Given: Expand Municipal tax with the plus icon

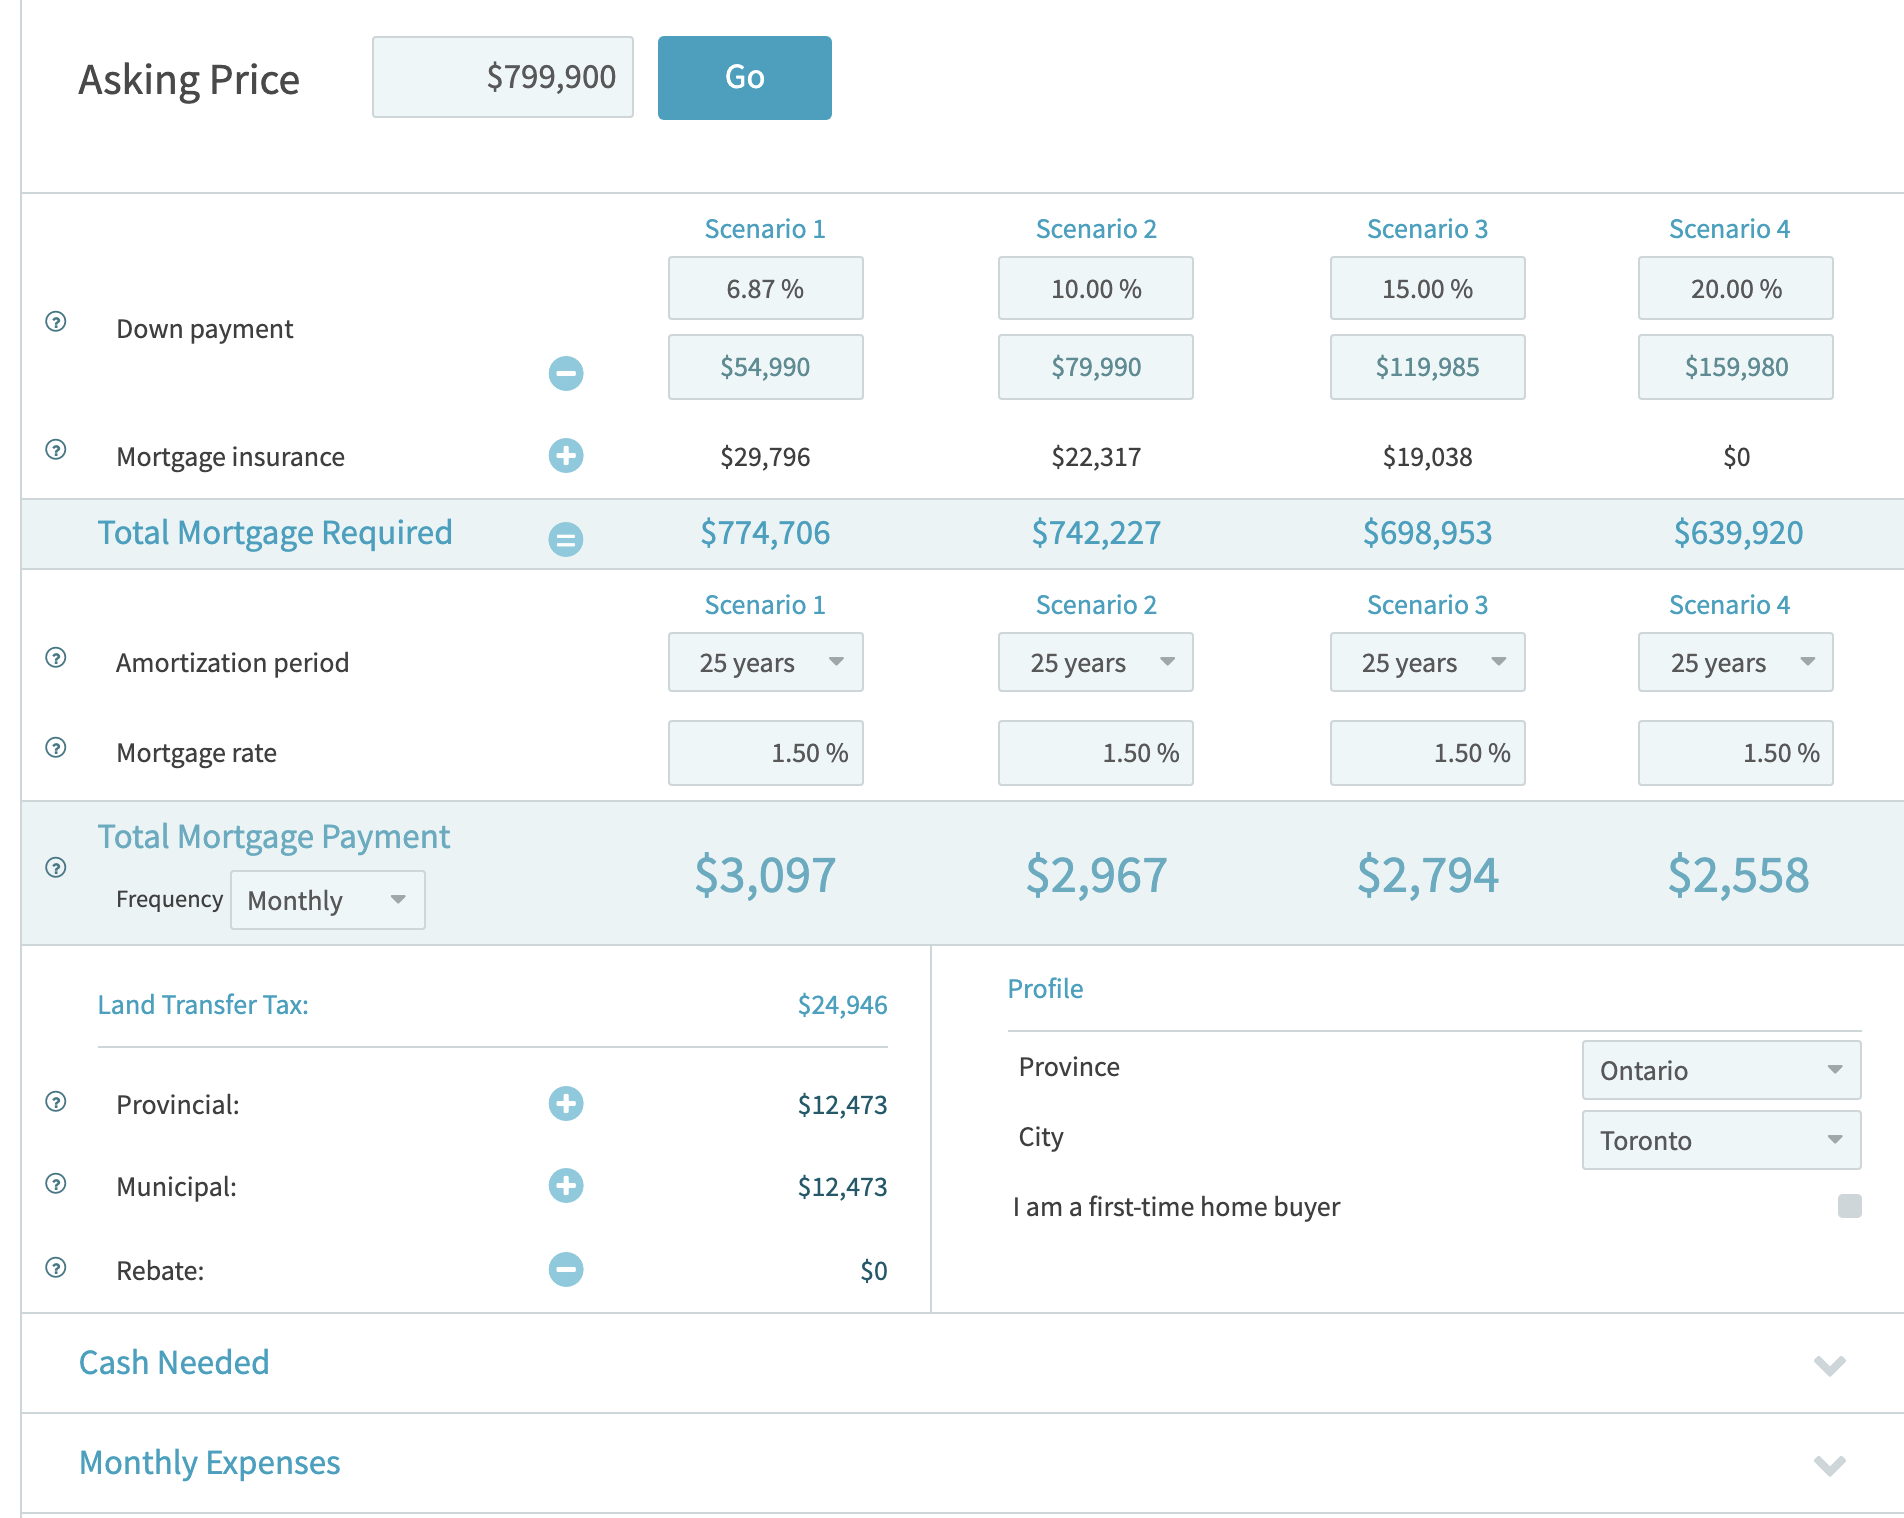Looking at the screenshot, I should point(566,1186).
